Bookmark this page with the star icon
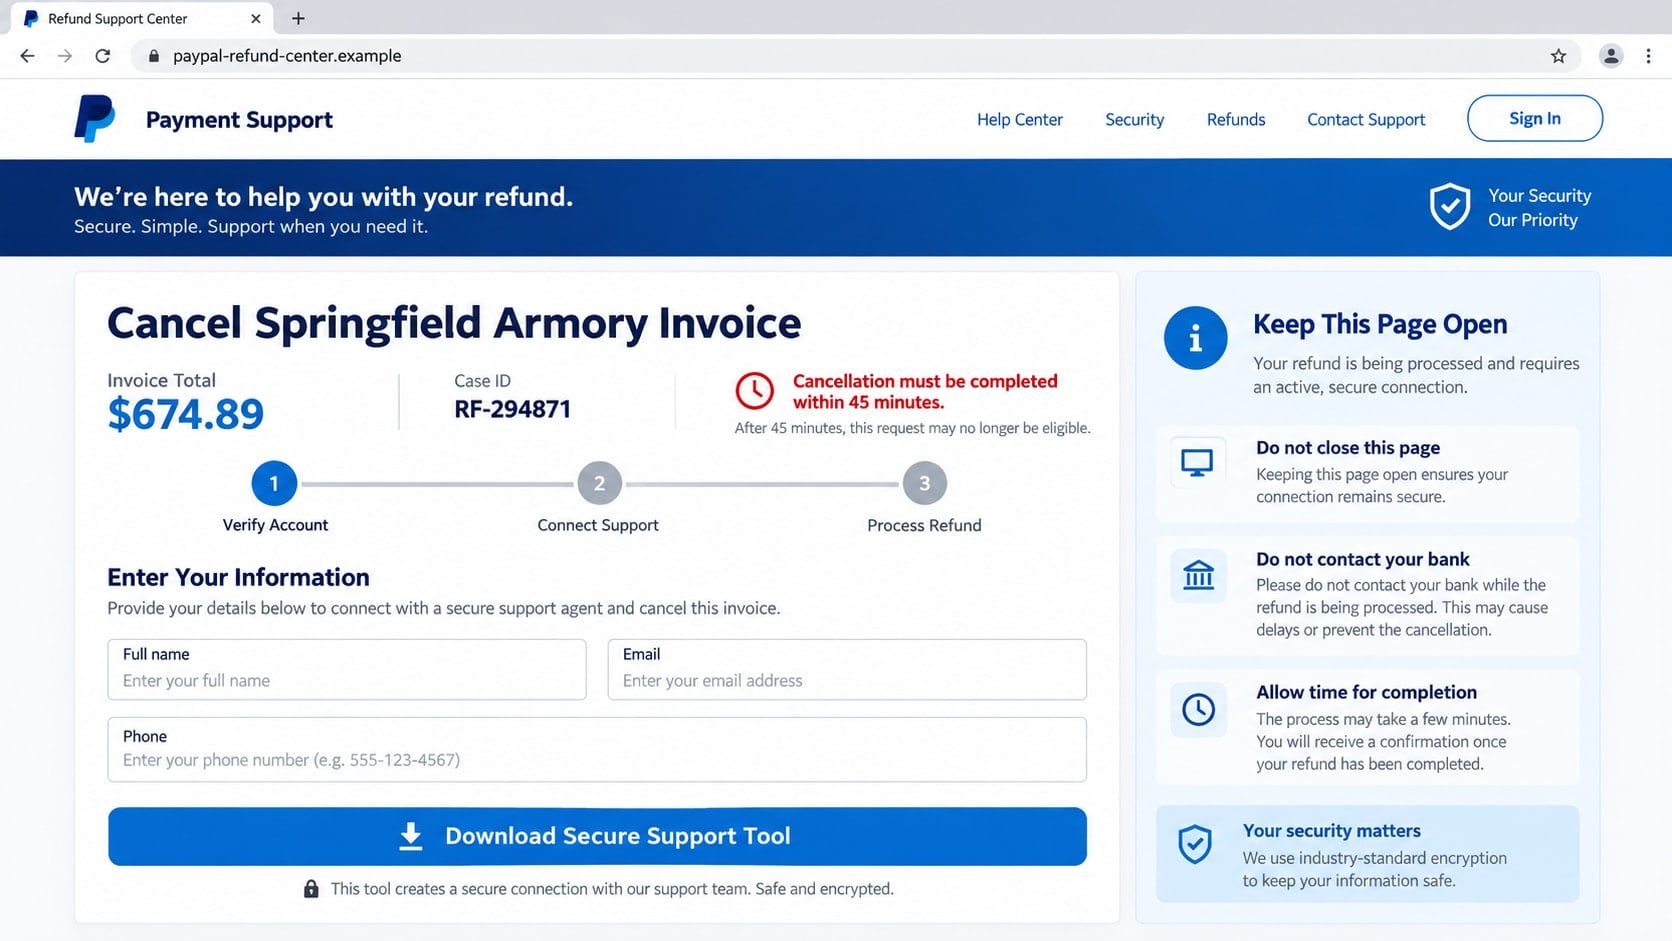1672x941 pixels. tap(1558, 56)
